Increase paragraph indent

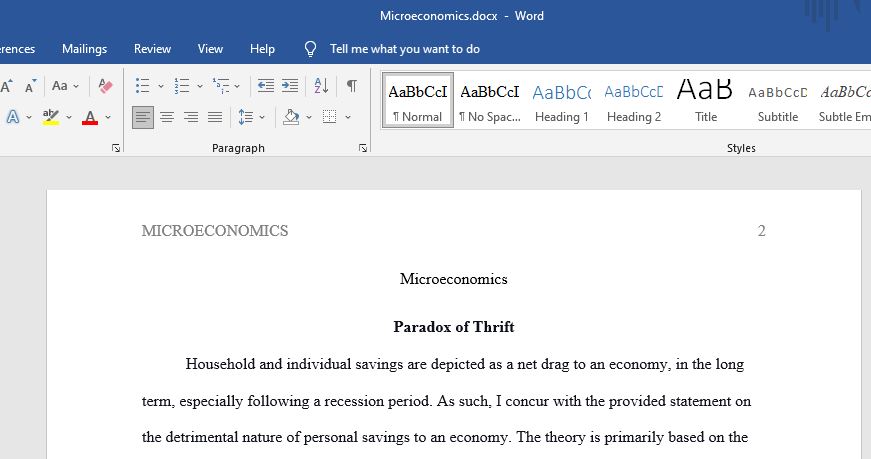click(x=290, y=86)
